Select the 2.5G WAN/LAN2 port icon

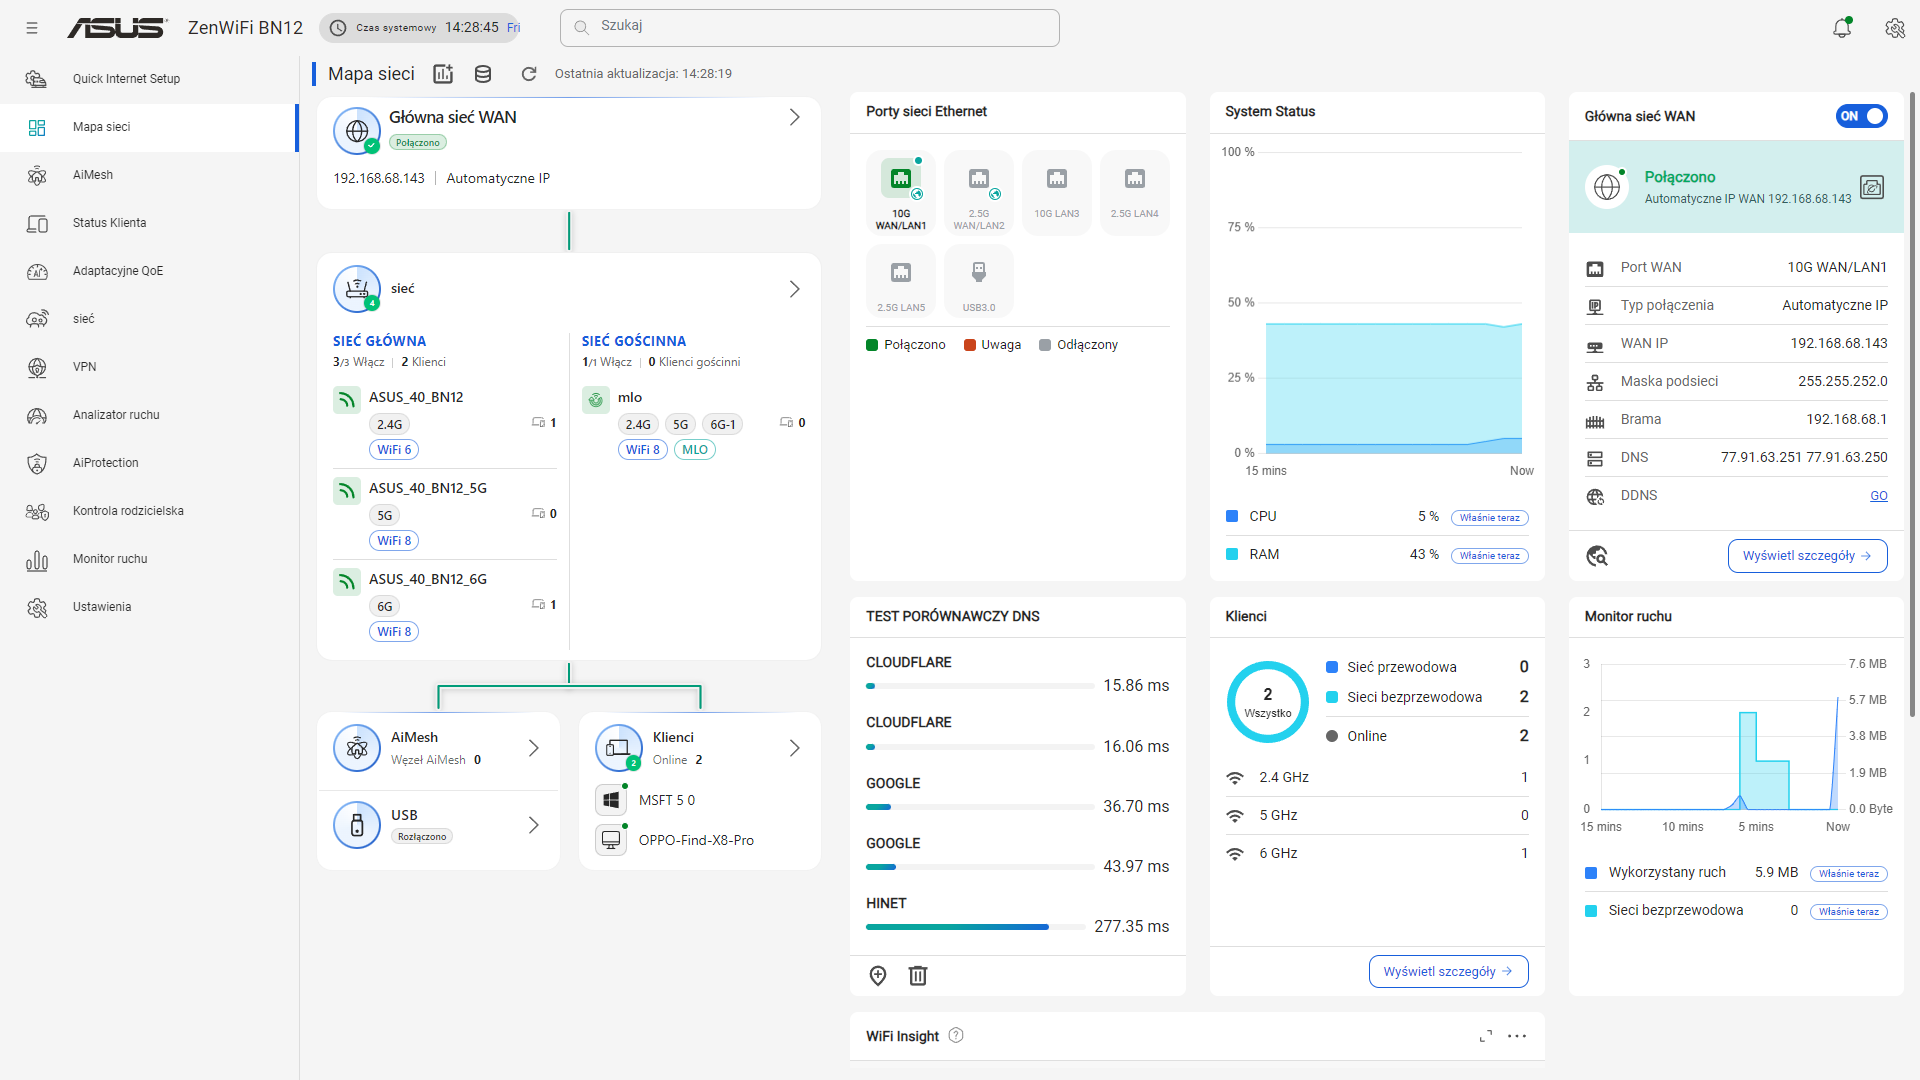click(x=979, y=194)
